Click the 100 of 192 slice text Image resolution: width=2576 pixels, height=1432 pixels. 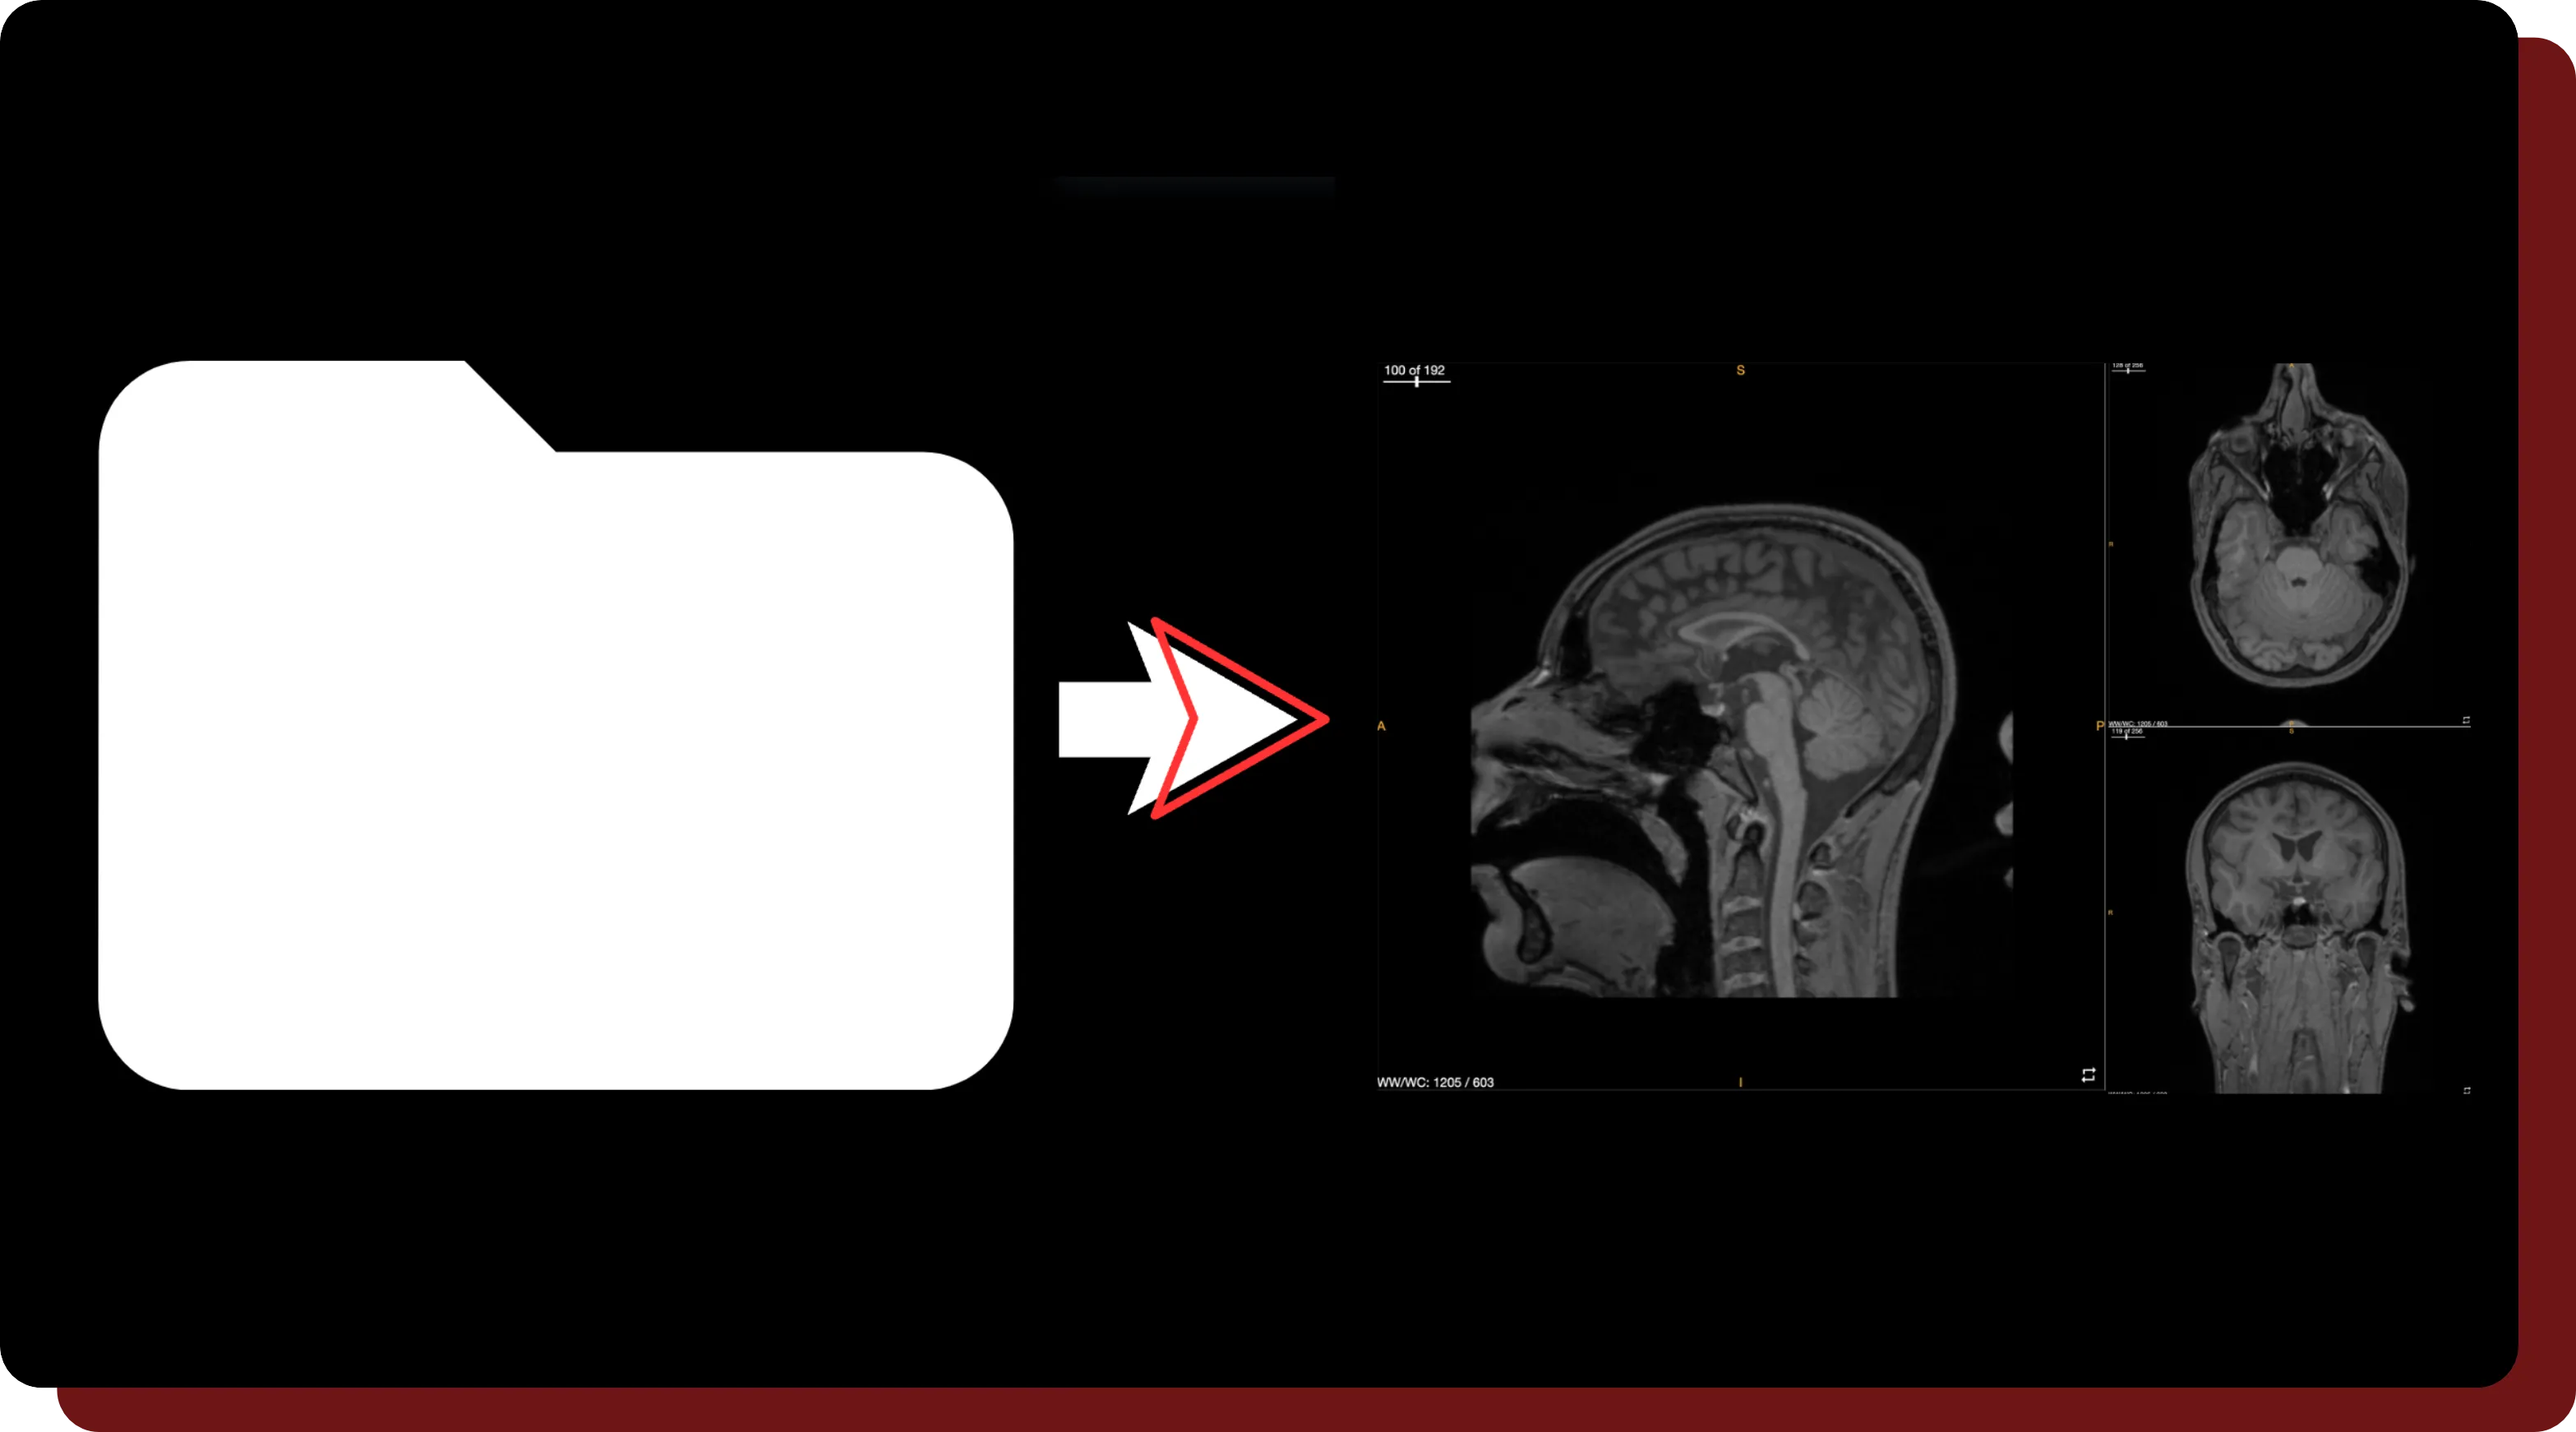(1414, 370)
